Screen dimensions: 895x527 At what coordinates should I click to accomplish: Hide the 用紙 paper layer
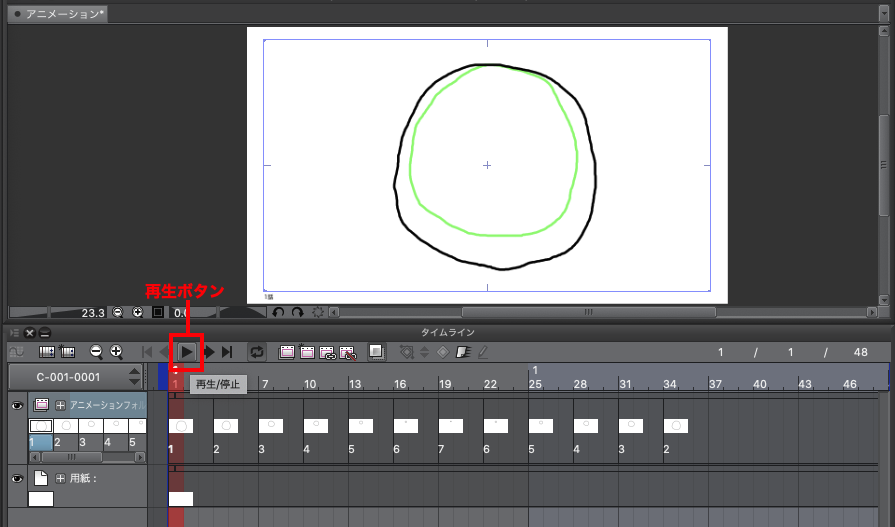click(17, 478)
